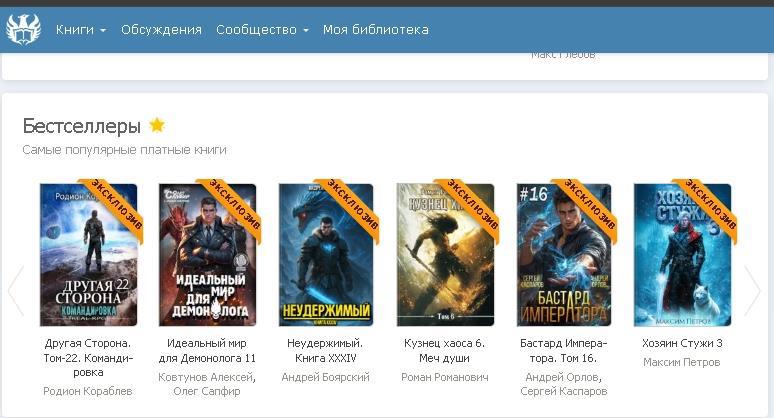Click the Бастард Императора cover image
The height and width of the screenshot is (418, 774).
(563, 255)
